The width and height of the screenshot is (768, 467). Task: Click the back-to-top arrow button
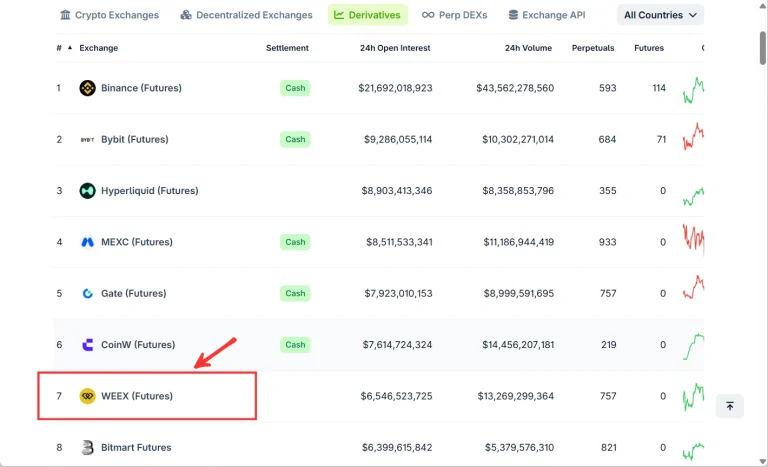729,406
